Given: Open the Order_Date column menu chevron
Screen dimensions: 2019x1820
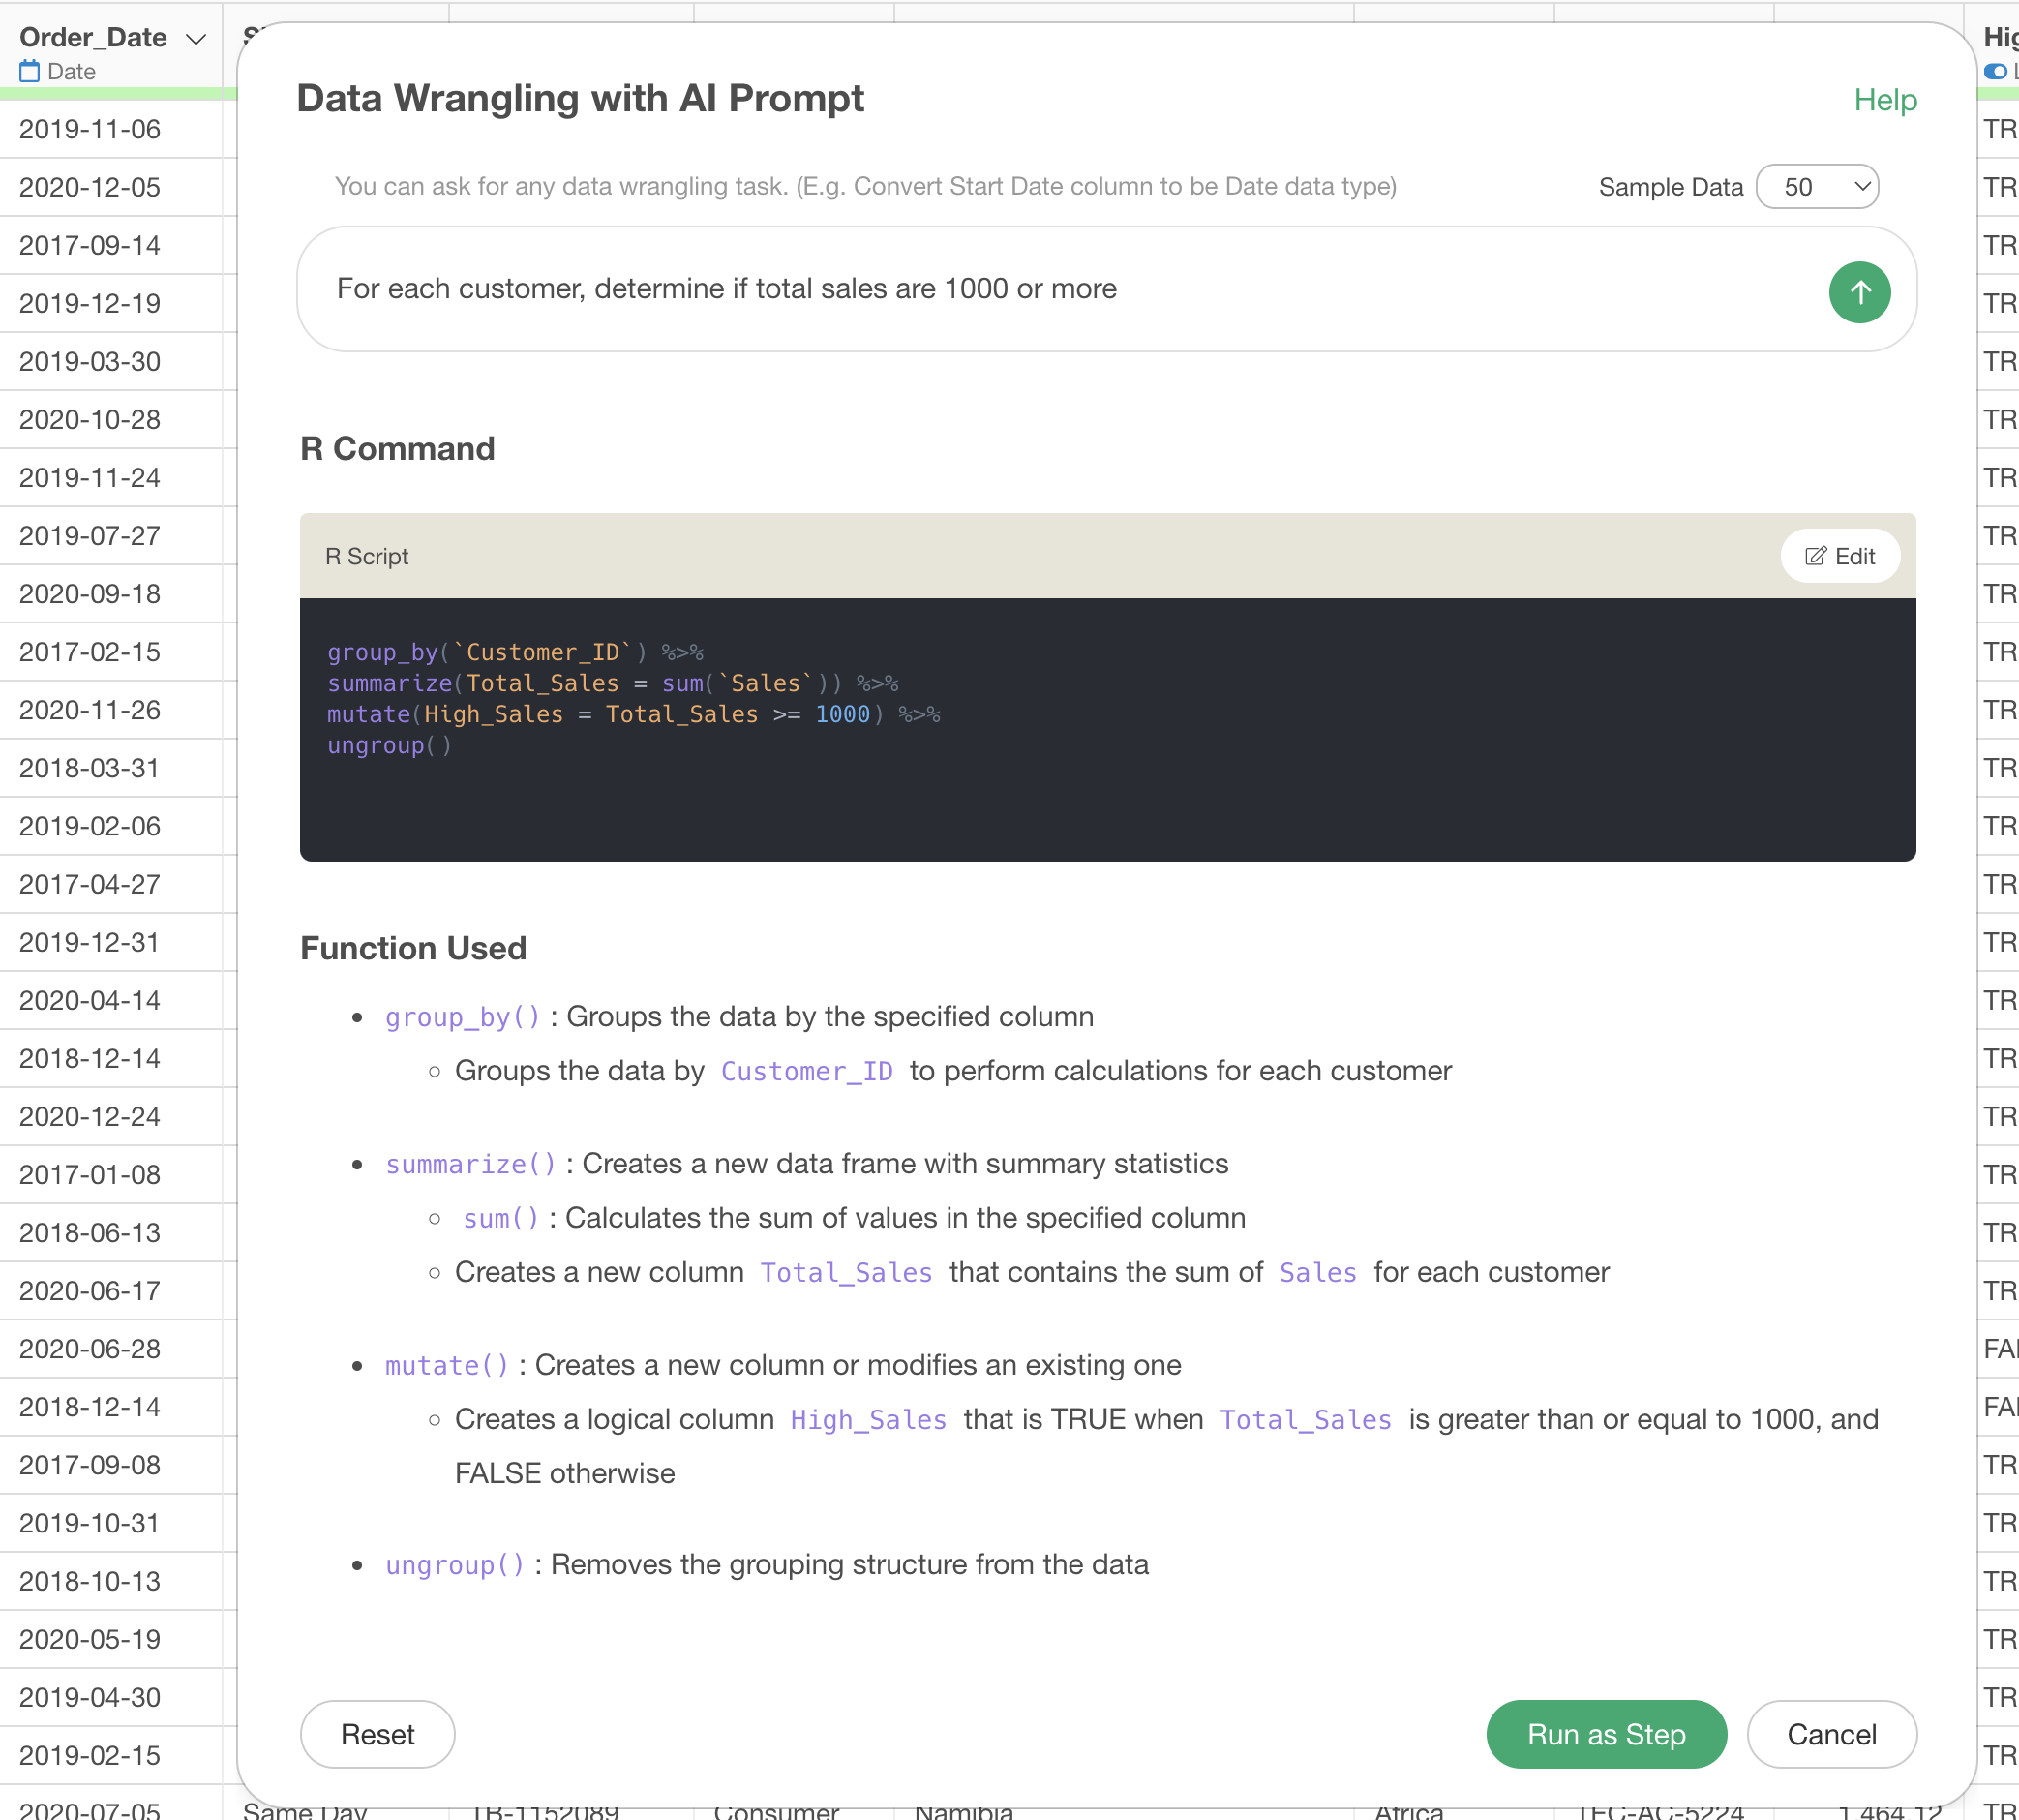Looking at the screenshot, I should click(x=196, y=39).
